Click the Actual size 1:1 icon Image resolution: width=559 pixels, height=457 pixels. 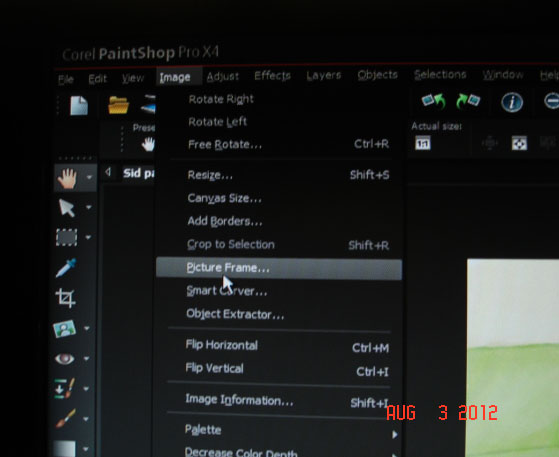click(x=423, y=144)
